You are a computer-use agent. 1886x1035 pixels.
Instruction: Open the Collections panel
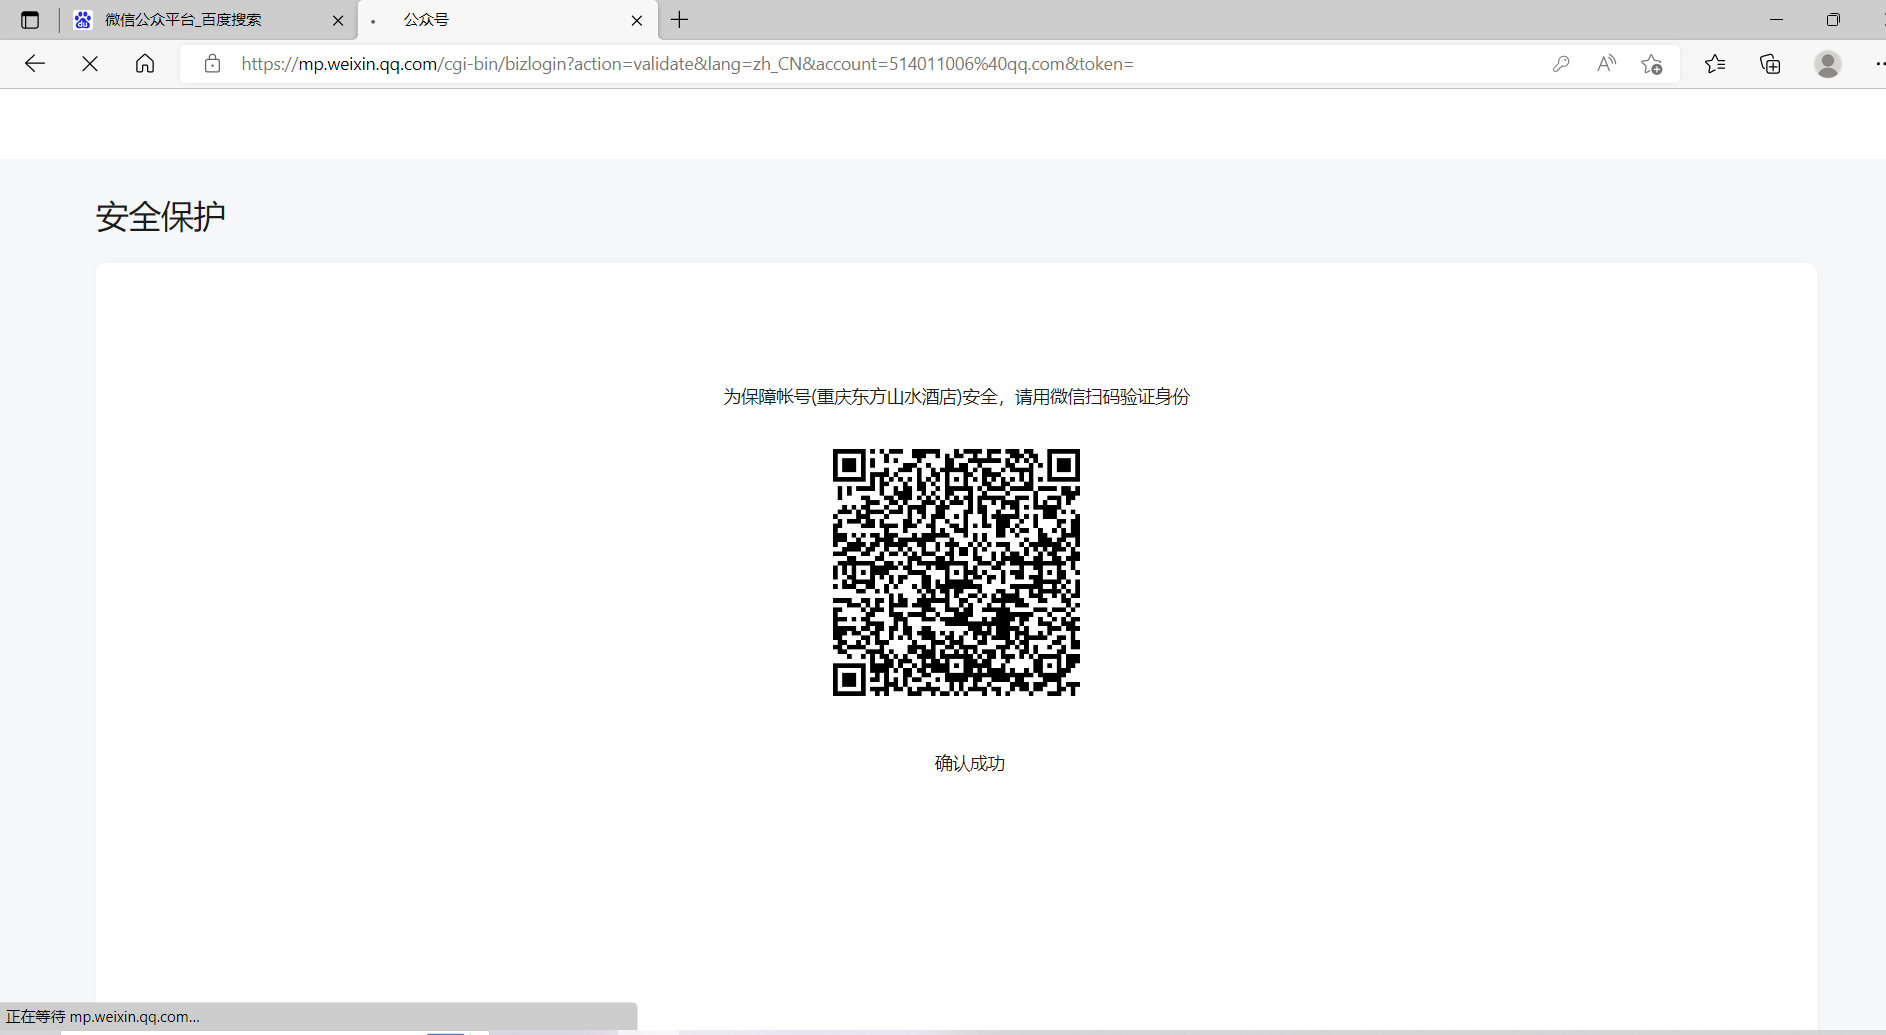tap(1770, 64)
